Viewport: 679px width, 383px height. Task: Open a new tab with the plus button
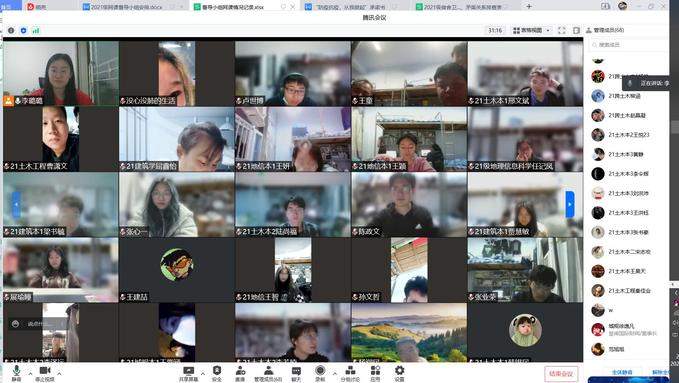tap(529, 6)
